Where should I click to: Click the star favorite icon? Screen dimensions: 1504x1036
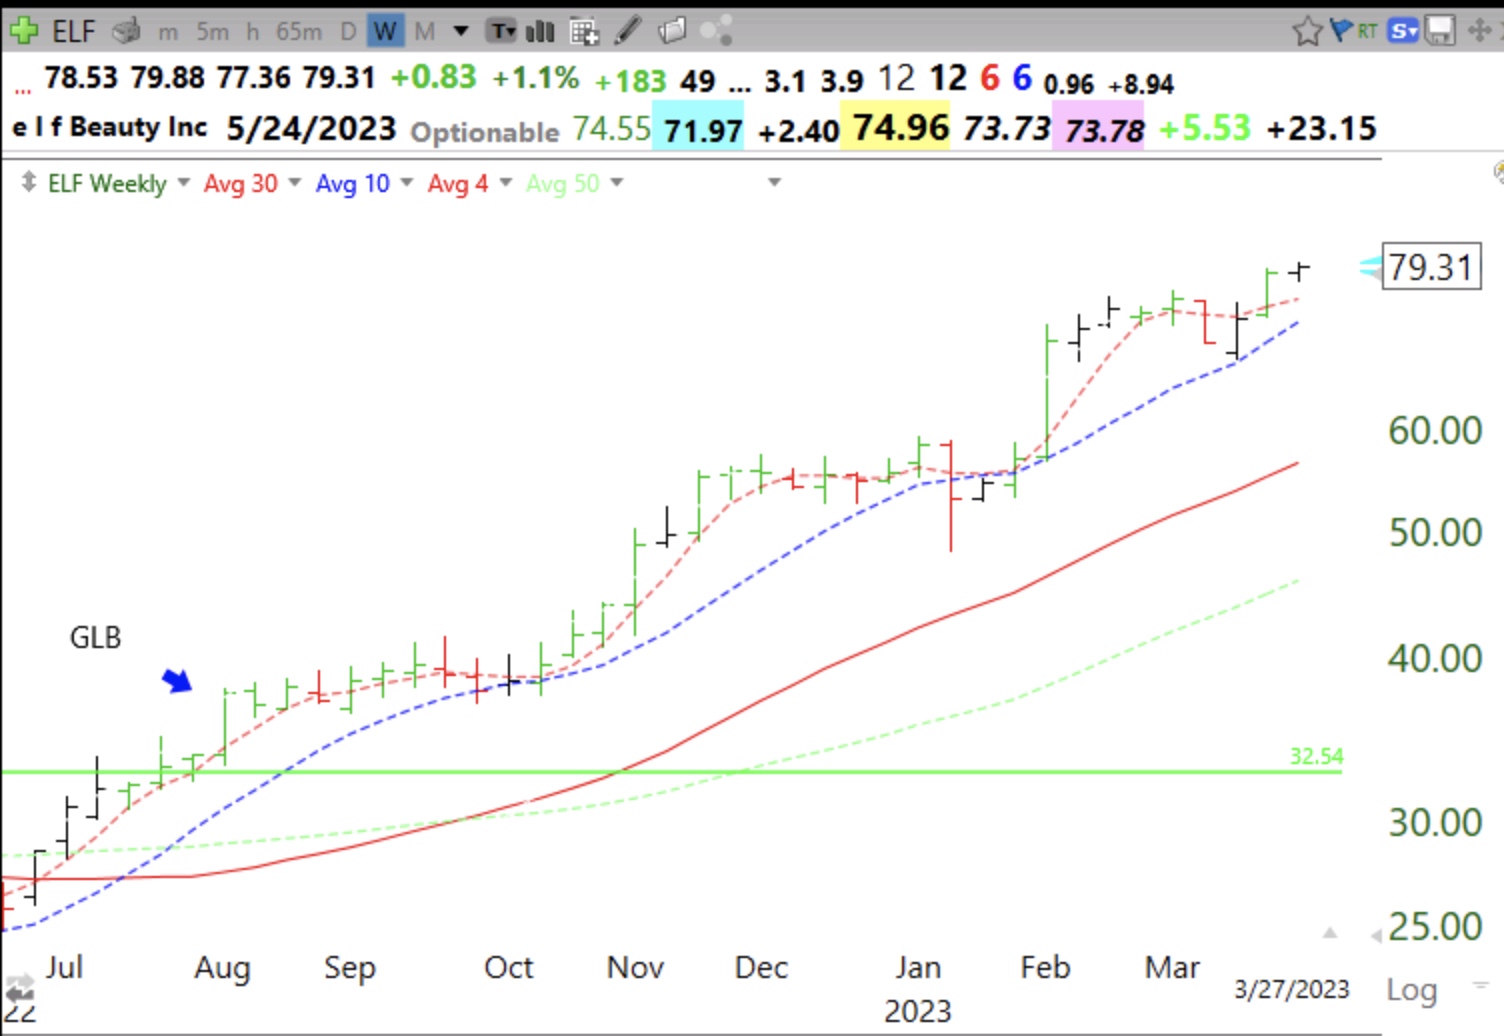[x=1307, y=31]
